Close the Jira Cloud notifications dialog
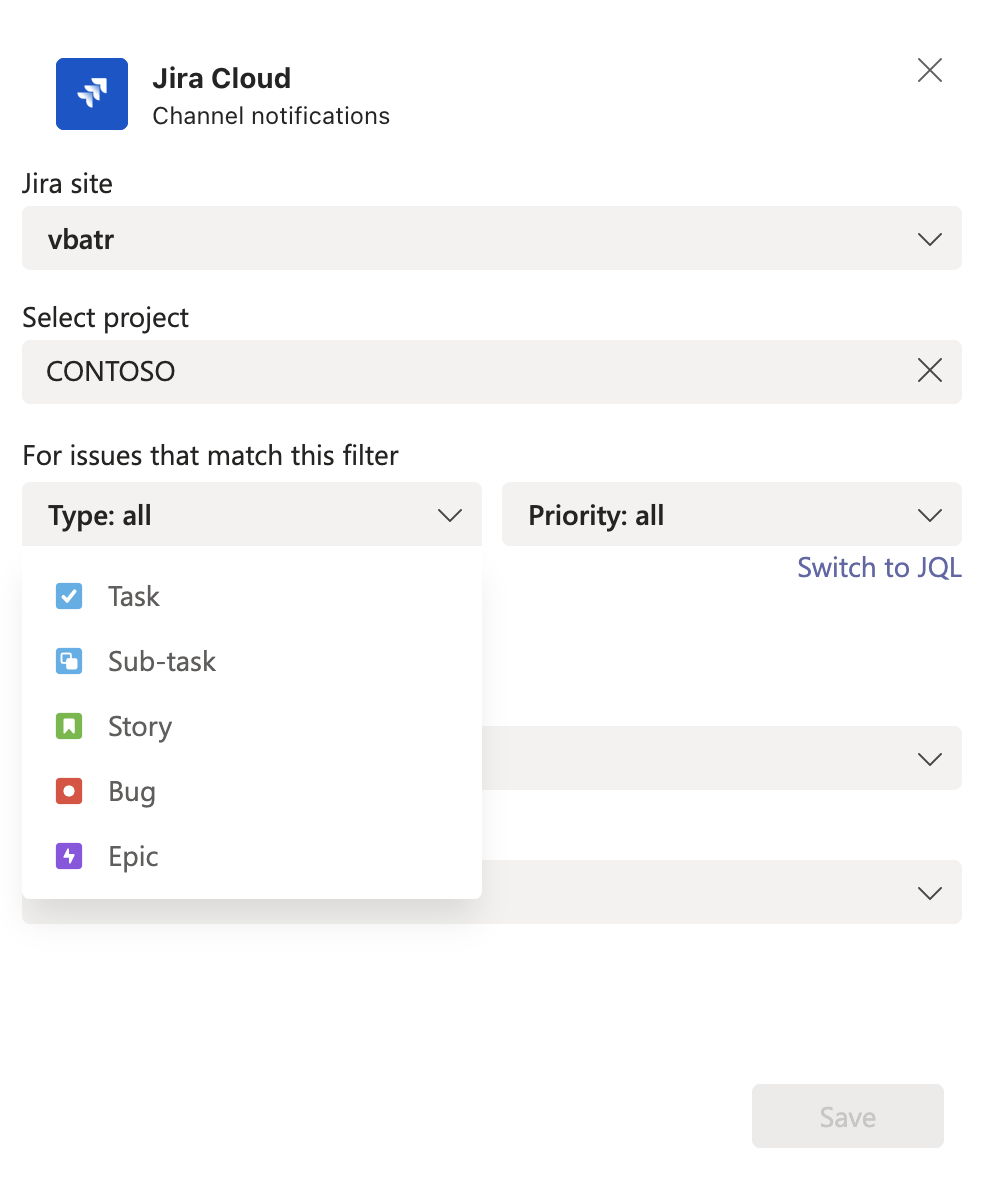 929,70
